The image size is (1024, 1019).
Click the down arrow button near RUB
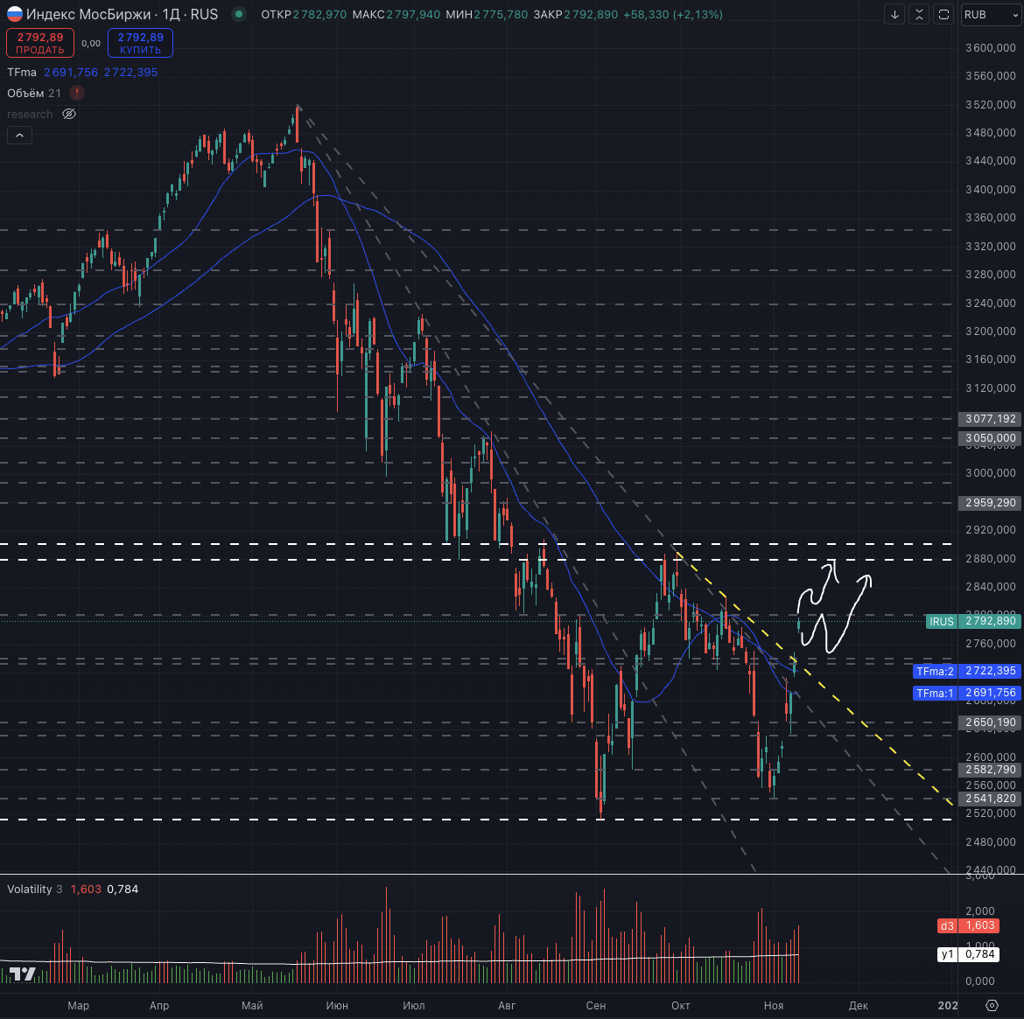(895, 14)
